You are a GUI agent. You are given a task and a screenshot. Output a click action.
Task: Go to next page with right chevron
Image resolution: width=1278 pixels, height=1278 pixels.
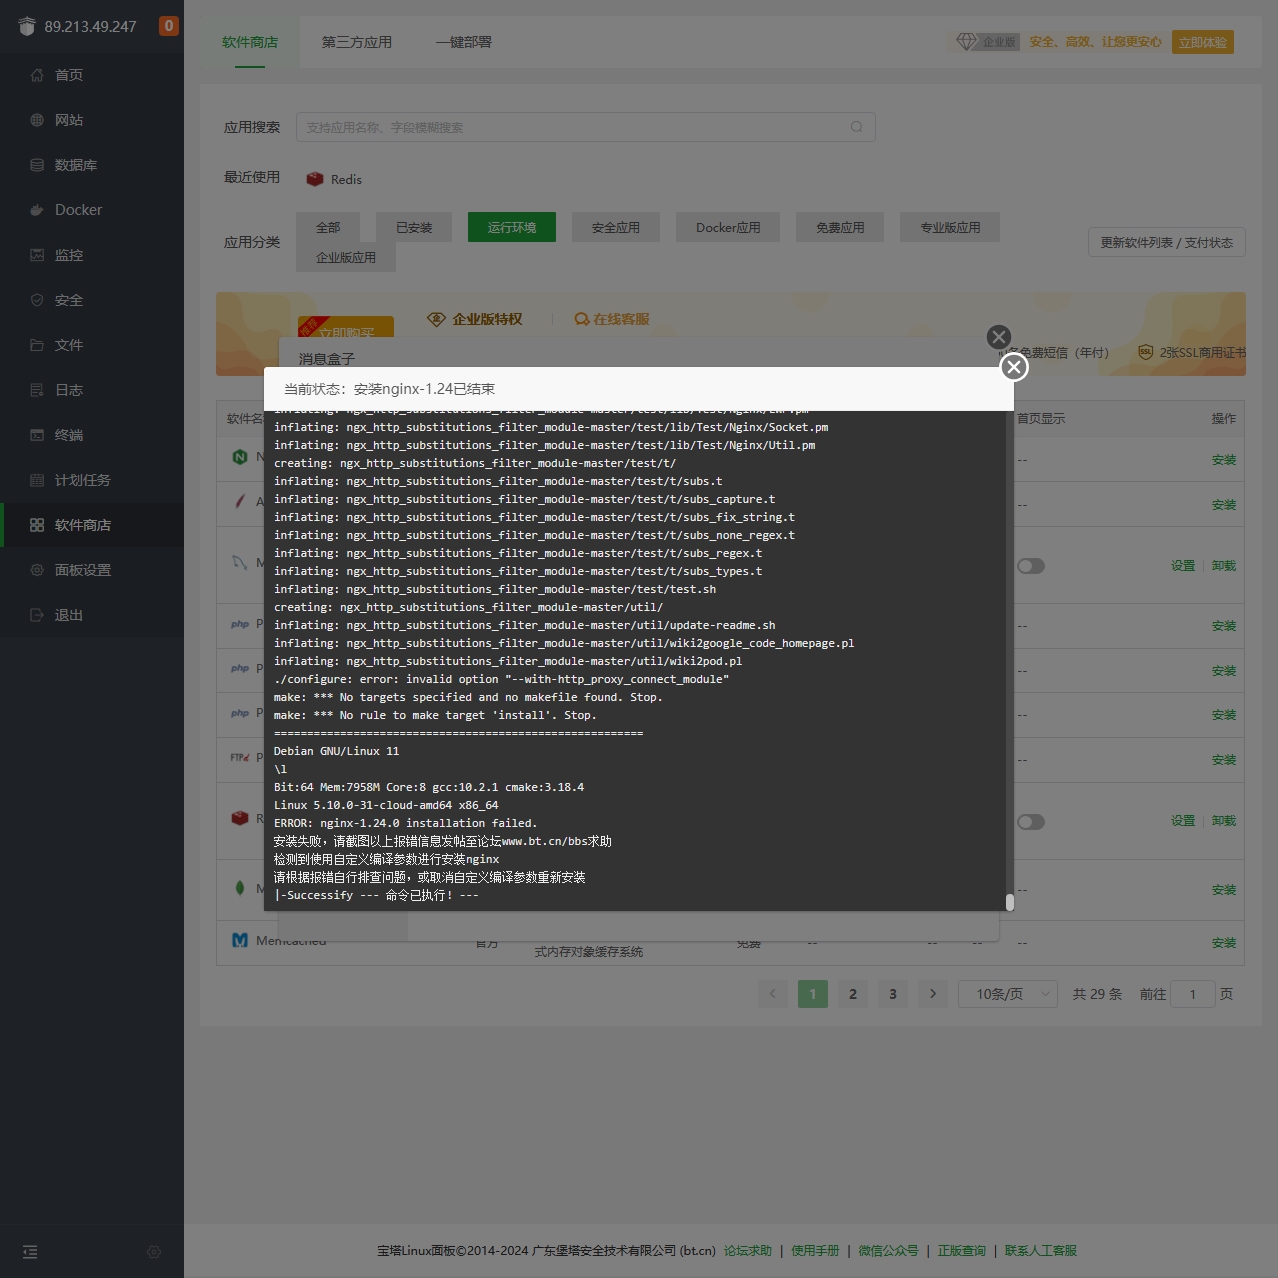tap(933, 994)
